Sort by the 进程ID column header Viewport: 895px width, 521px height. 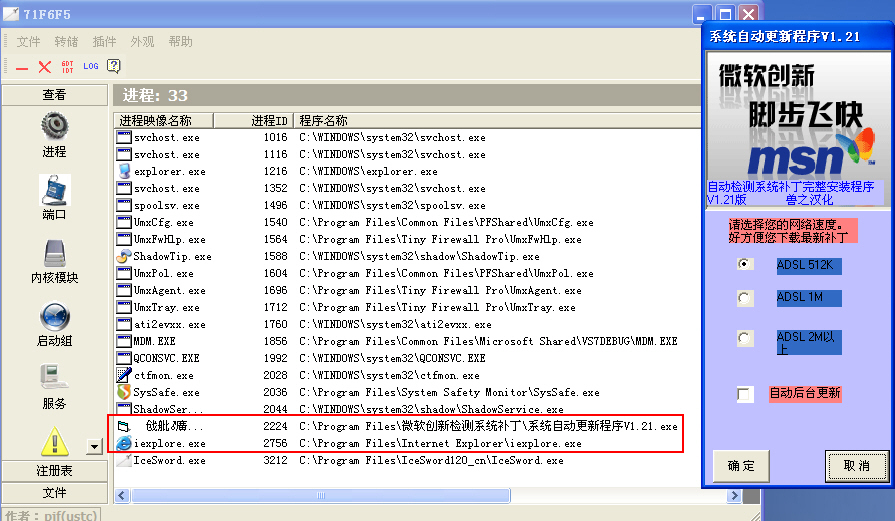pyautogui.click(x=253, y=120)
